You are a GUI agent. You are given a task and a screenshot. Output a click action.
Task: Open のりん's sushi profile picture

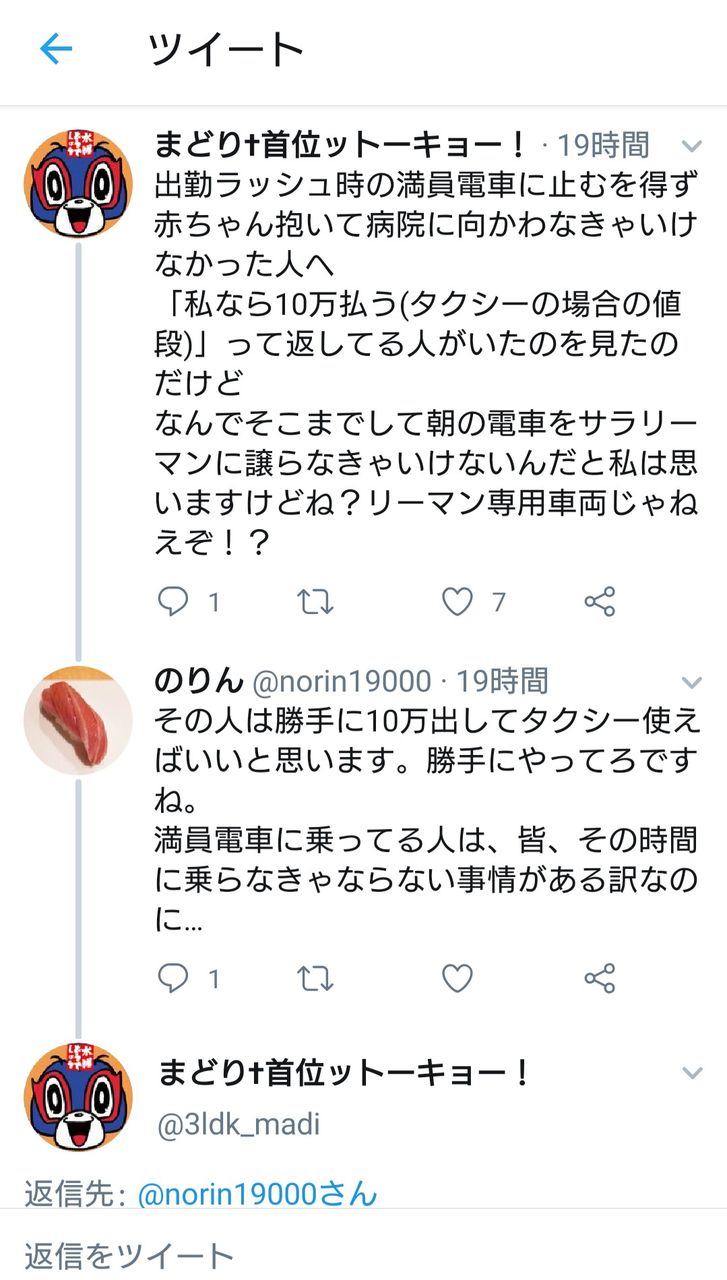tap(78, 720)
